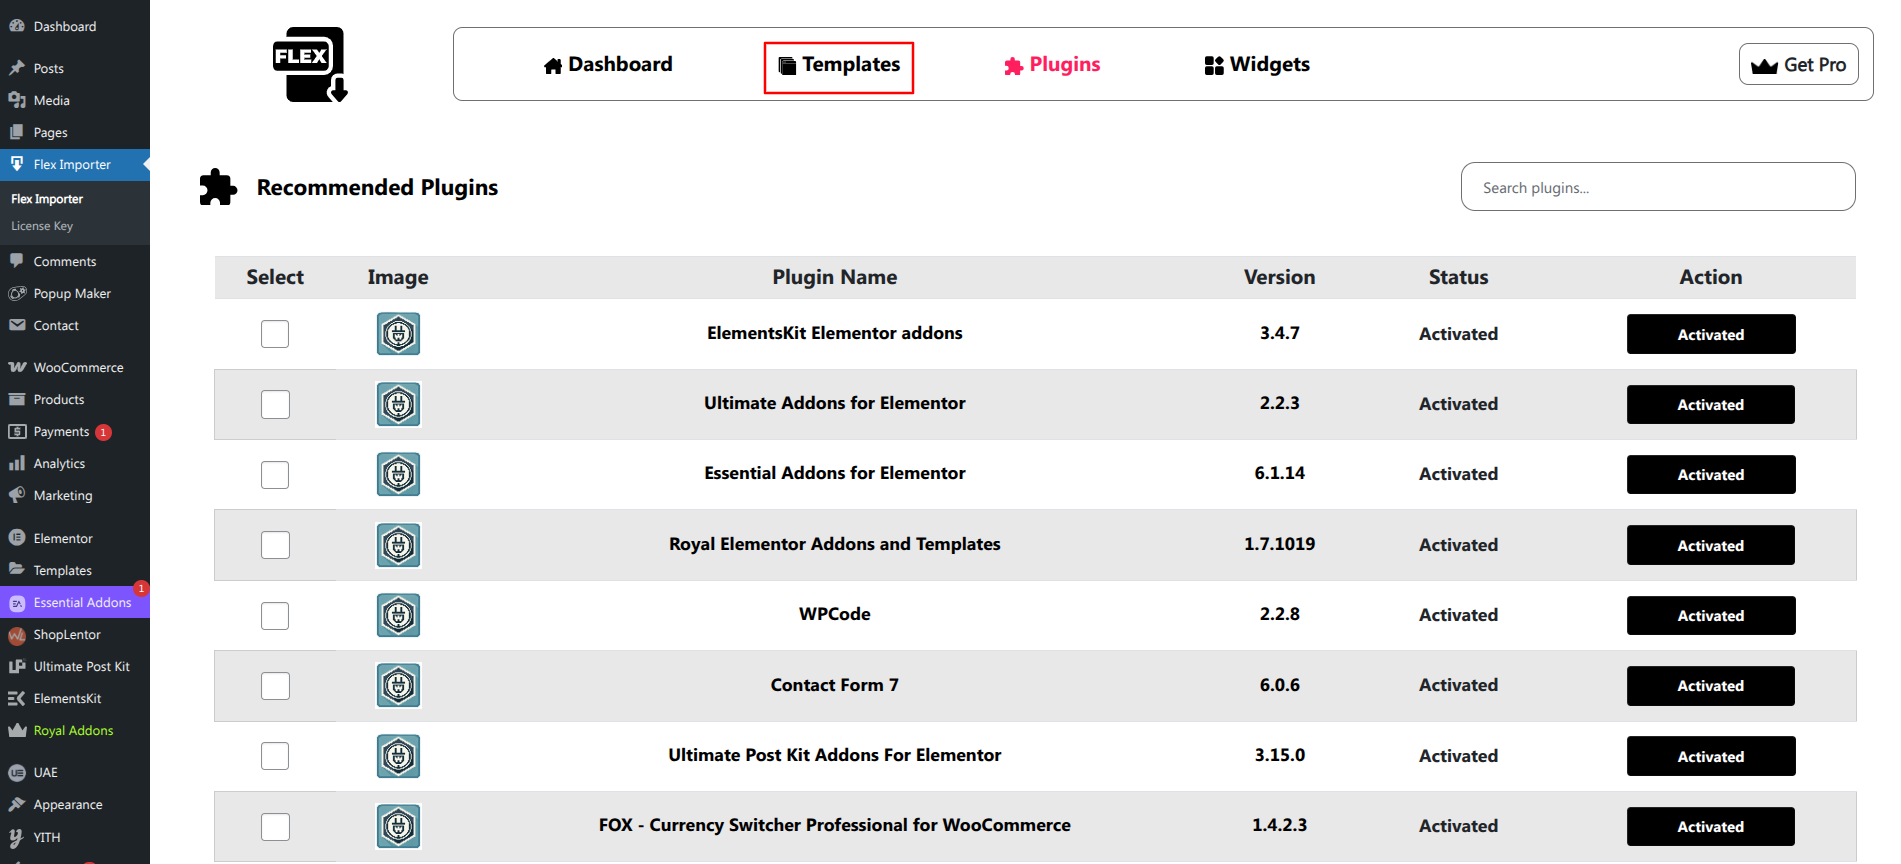This screenshot has height=864, width=1901.
Task: Select the Essential Addons for Elementor checkbox
Action: tap(275, 474)
